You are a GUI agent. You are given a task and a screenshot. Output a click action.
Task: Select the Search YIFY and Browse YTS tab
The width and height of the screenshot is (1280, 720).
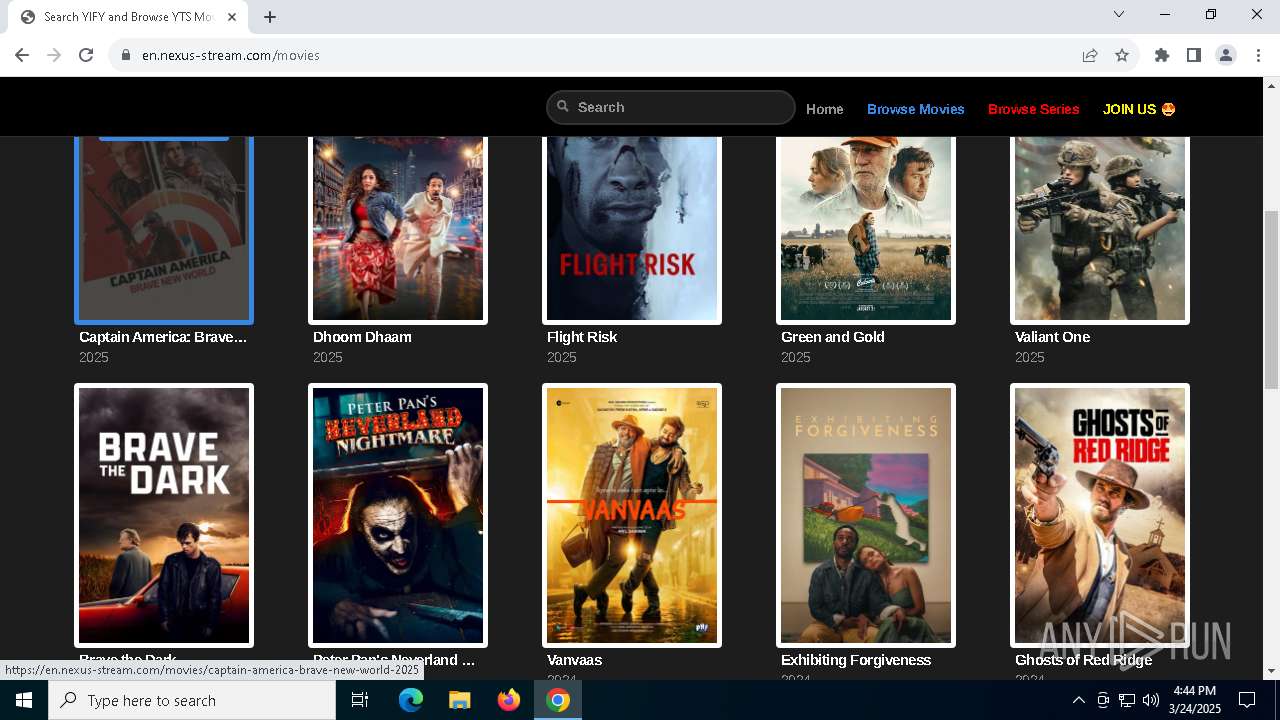[x=128, y=17]
